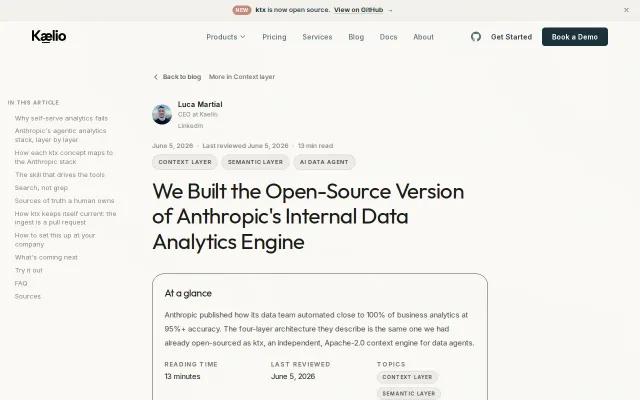This screenshot has height=400, width=640.
Task: Click the 13 min read text
Action: 315,146
